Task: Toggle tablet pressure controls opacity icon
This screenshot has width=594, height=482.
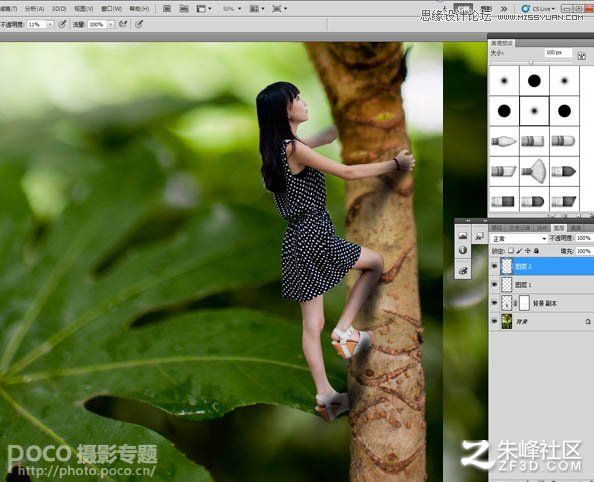Action: point(63,24)
